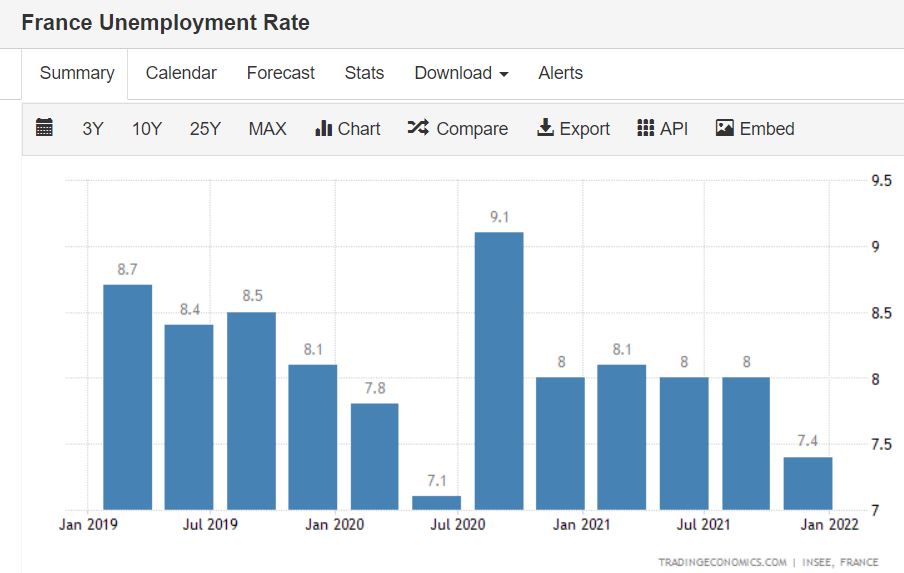Click the grid icon beside API
904x573 pixels.
(x=646, y=128)
